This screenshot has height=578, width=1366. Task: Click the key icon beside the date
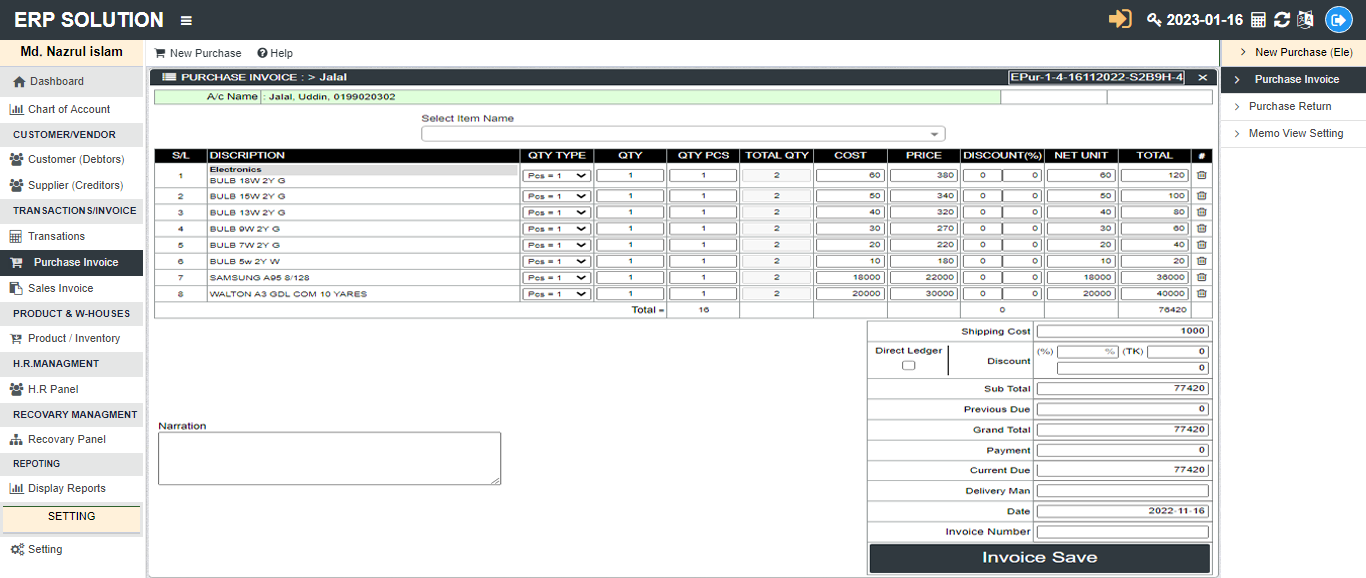1154,20
